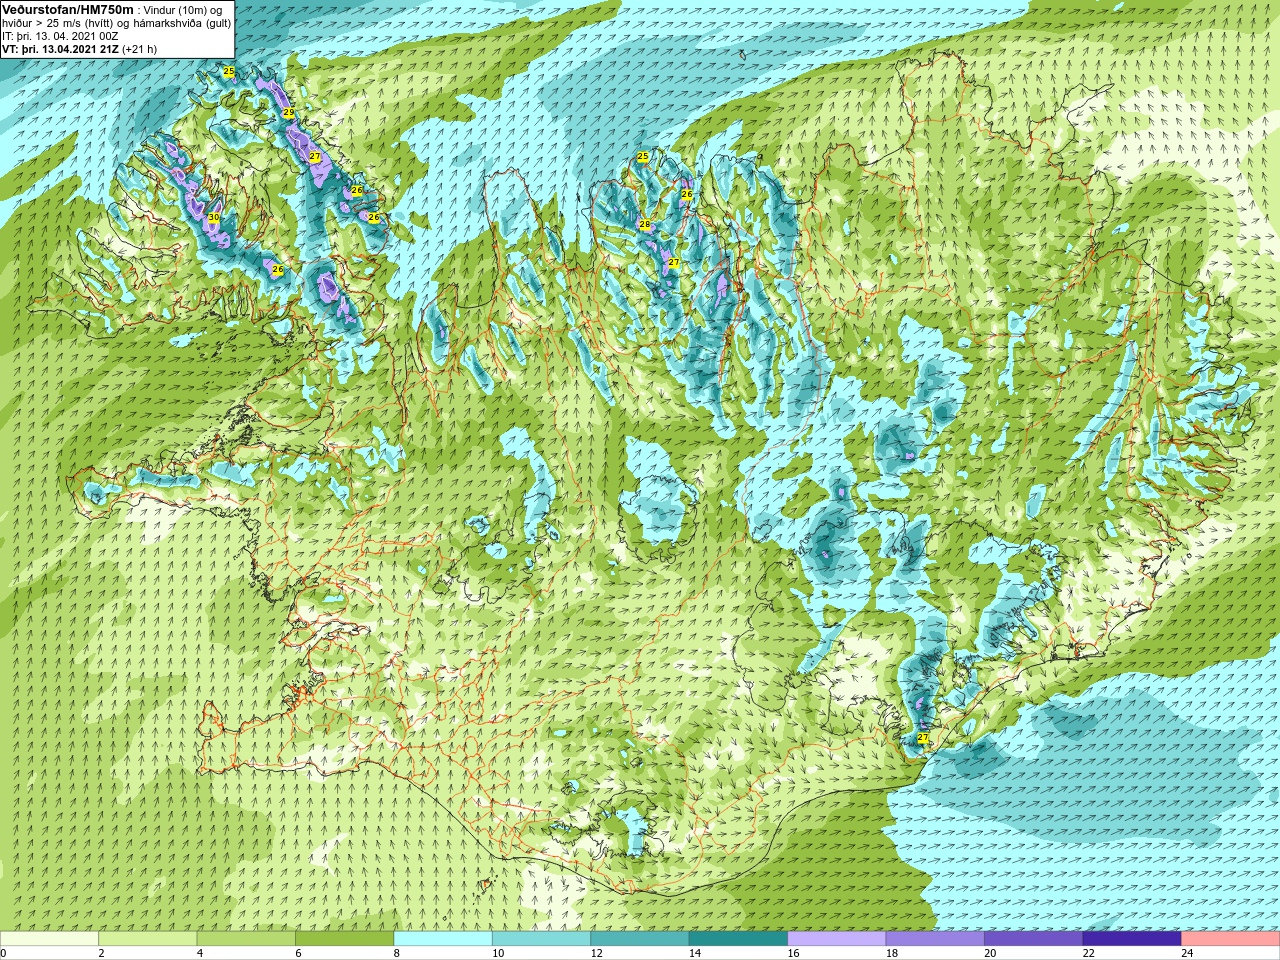Select the 10–12 m/s turquoise legend segment
This screenshot has width=1280, height=960.
tap(542, 939)
